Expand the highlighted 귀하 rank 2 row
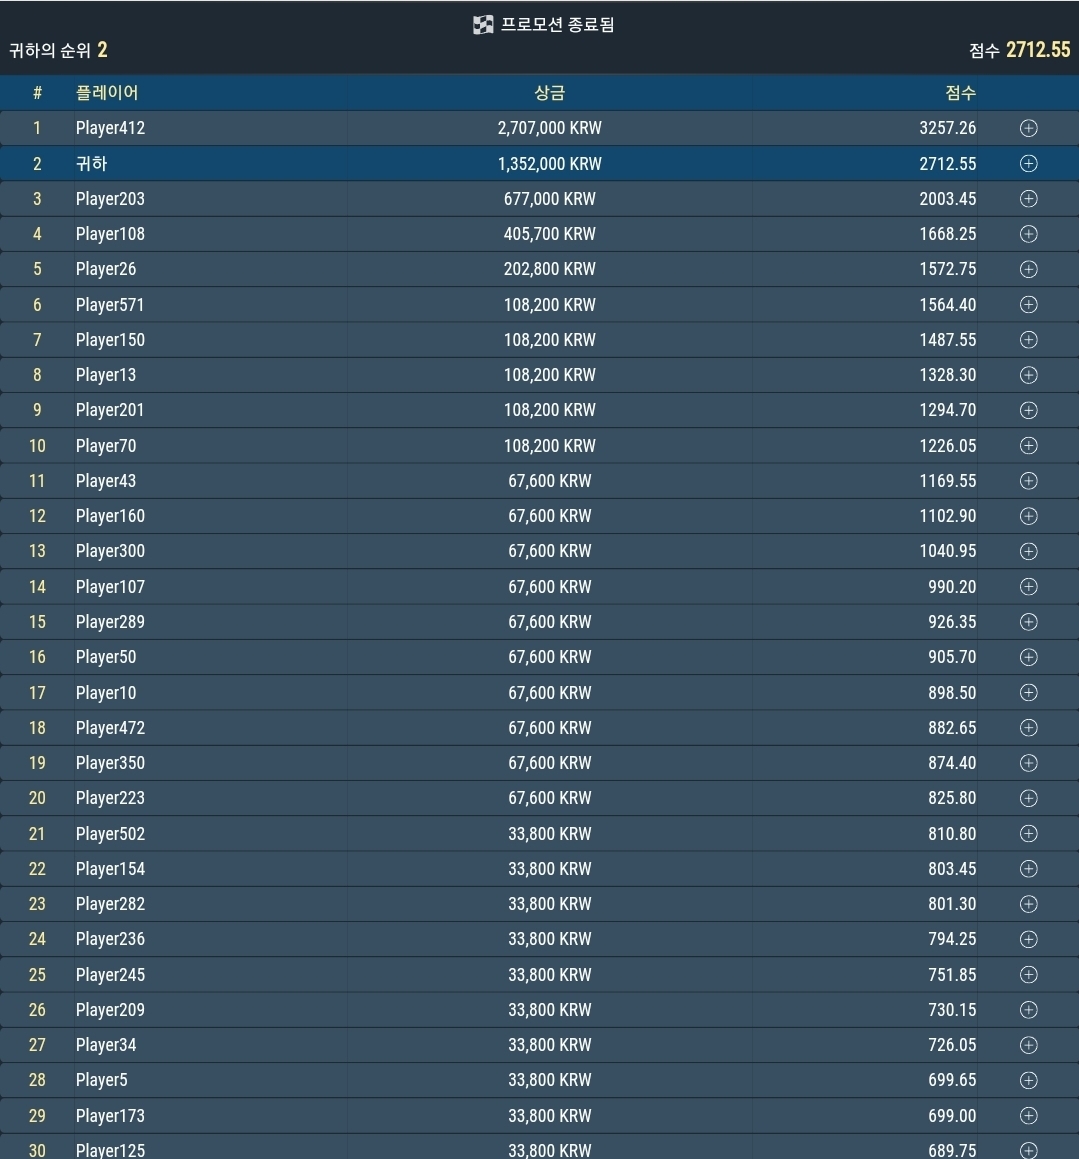The height and width of the screenshot is (1159, 1079). (x=1028, y=163)
